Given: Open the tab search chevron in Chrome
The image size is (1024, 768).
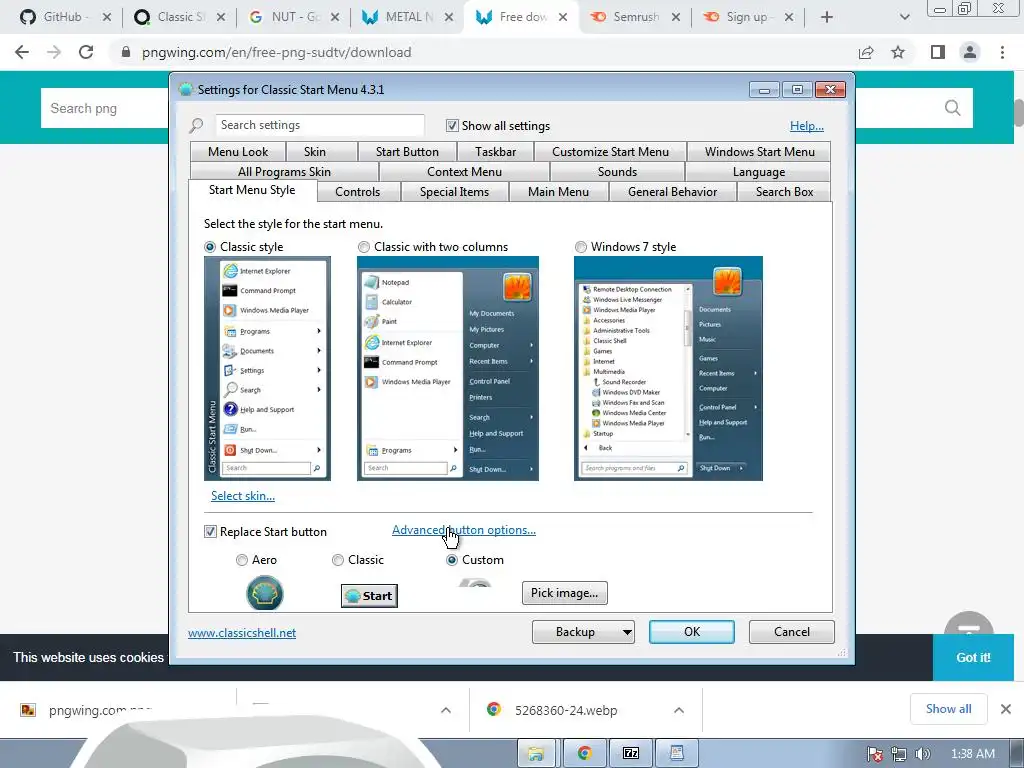Looking at the screenshot, I should tap(904, 17).
